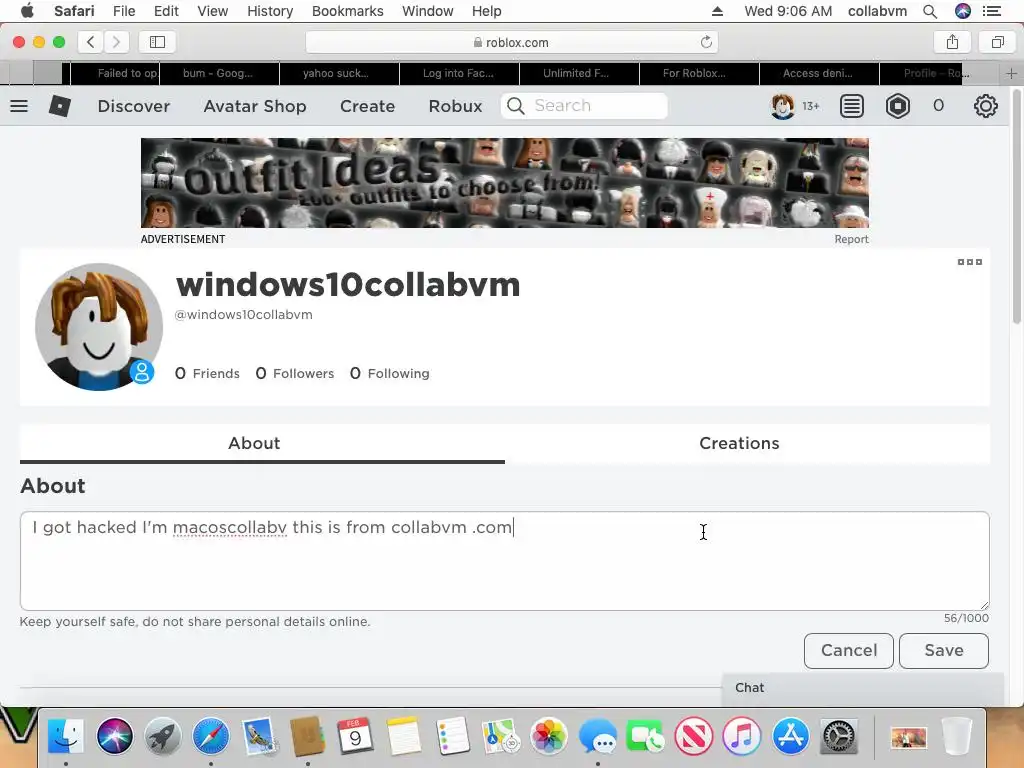This screenshot has width=1024, height=768.
Task: Open News app from the Dock
Action: [693, 736]
